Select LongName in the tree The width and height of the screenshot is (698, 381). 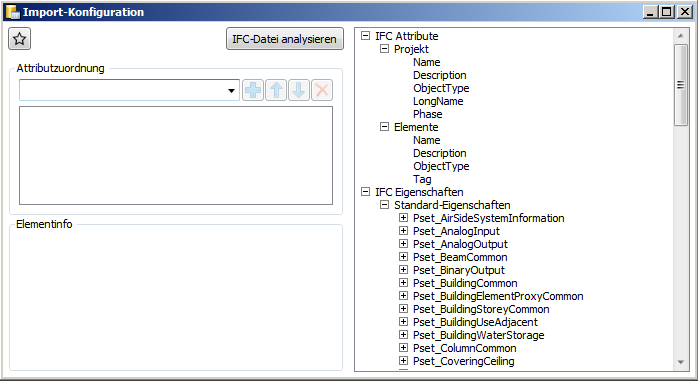click(x=438, y=101)
